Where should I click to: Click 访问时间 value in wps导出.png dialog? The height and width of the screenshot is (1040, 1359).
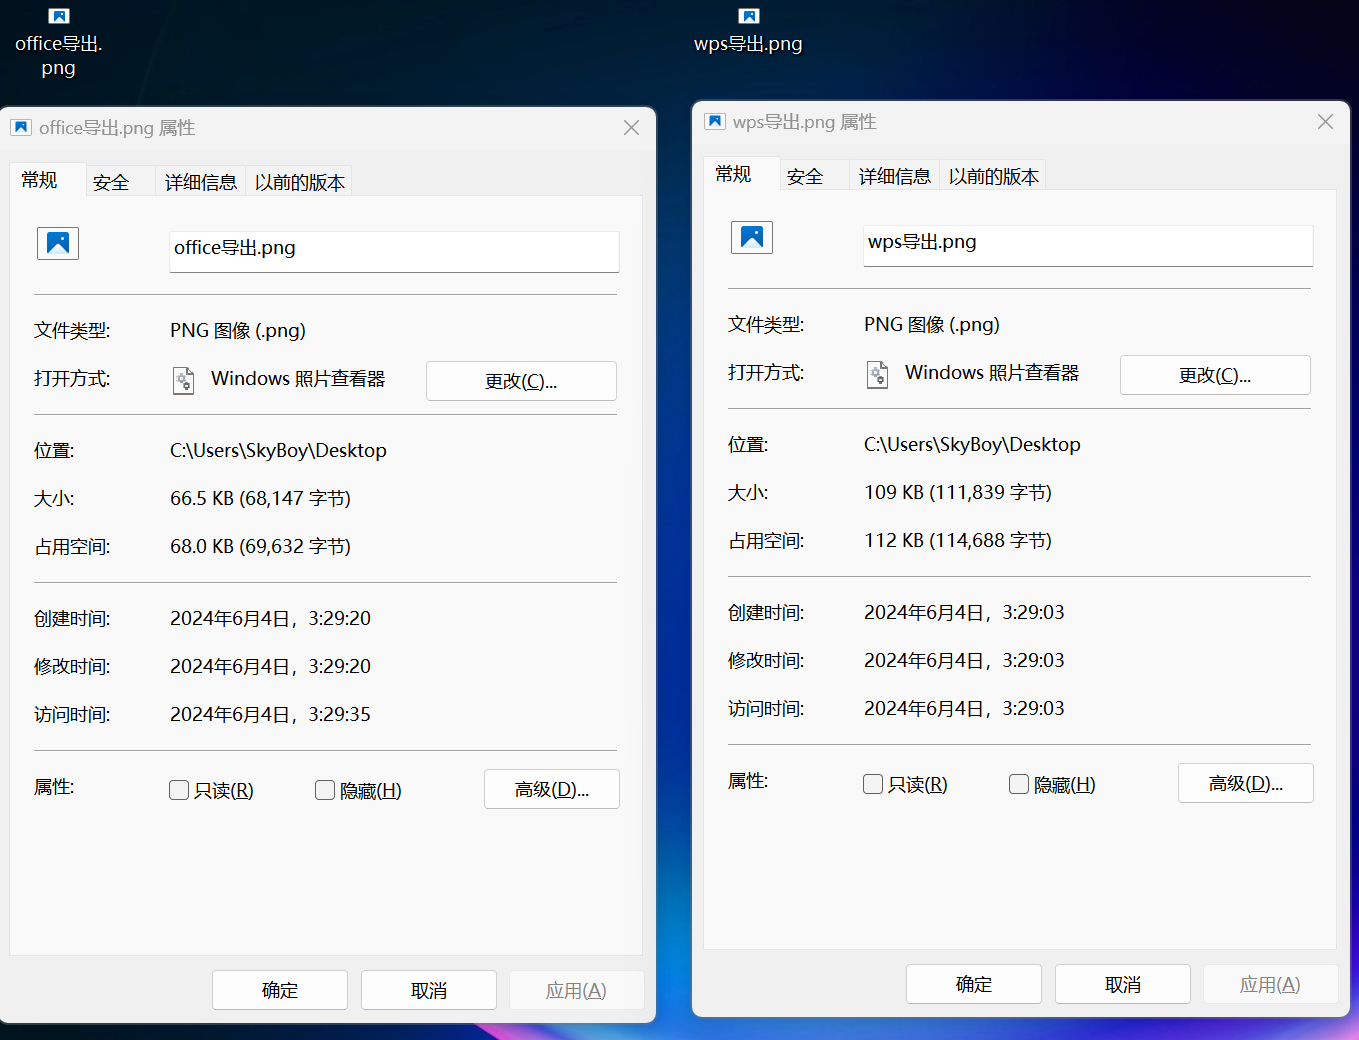(964, 708)
